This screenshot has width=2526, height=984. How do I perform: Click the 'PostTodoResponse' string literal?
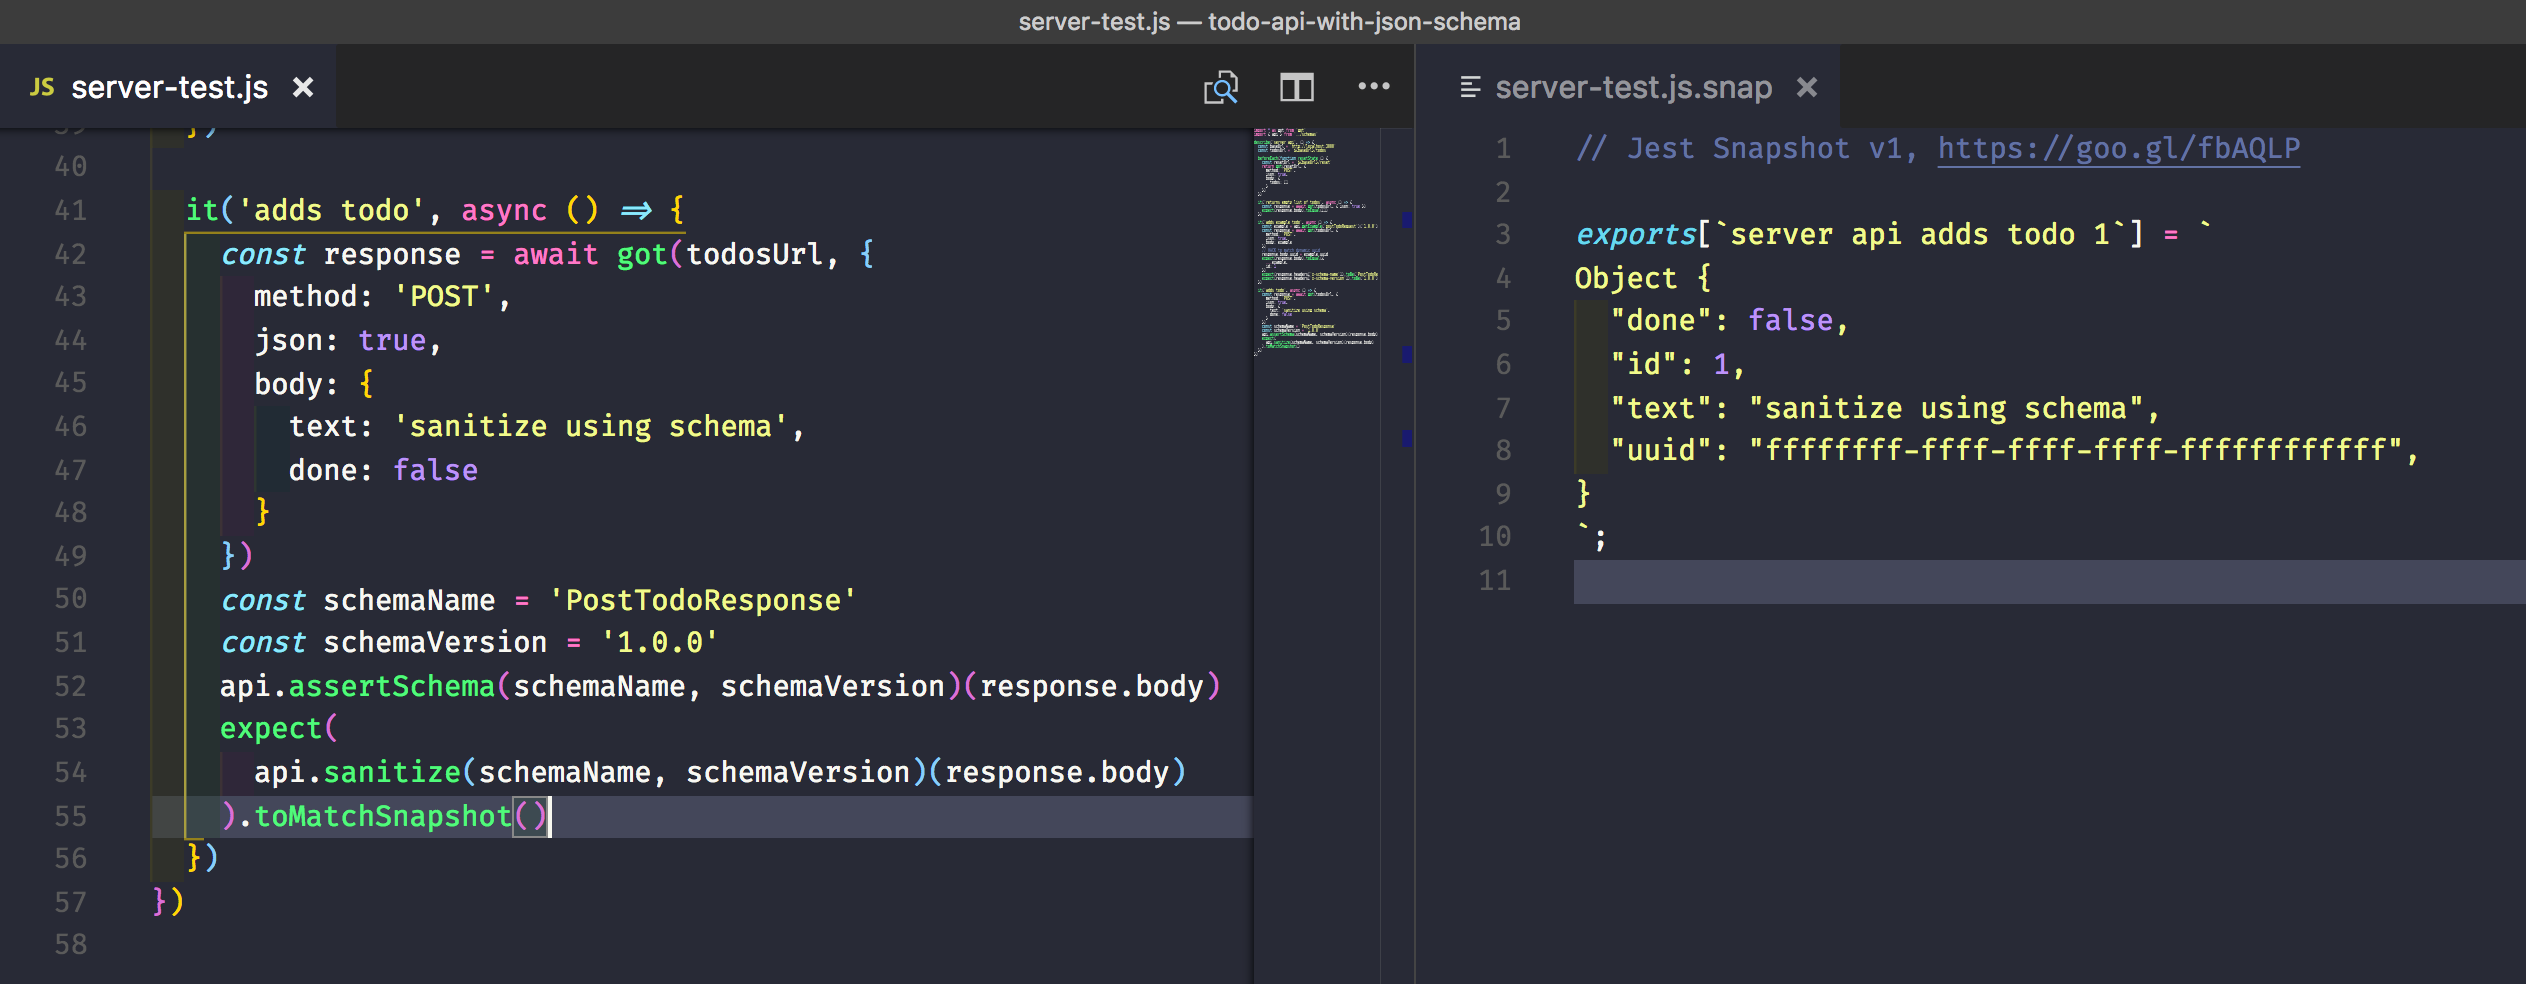[702, 601]
